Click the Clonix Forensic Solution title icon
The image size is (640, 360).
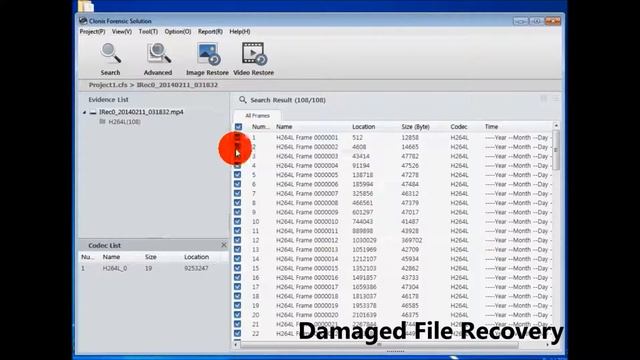(x=83, y=21)
